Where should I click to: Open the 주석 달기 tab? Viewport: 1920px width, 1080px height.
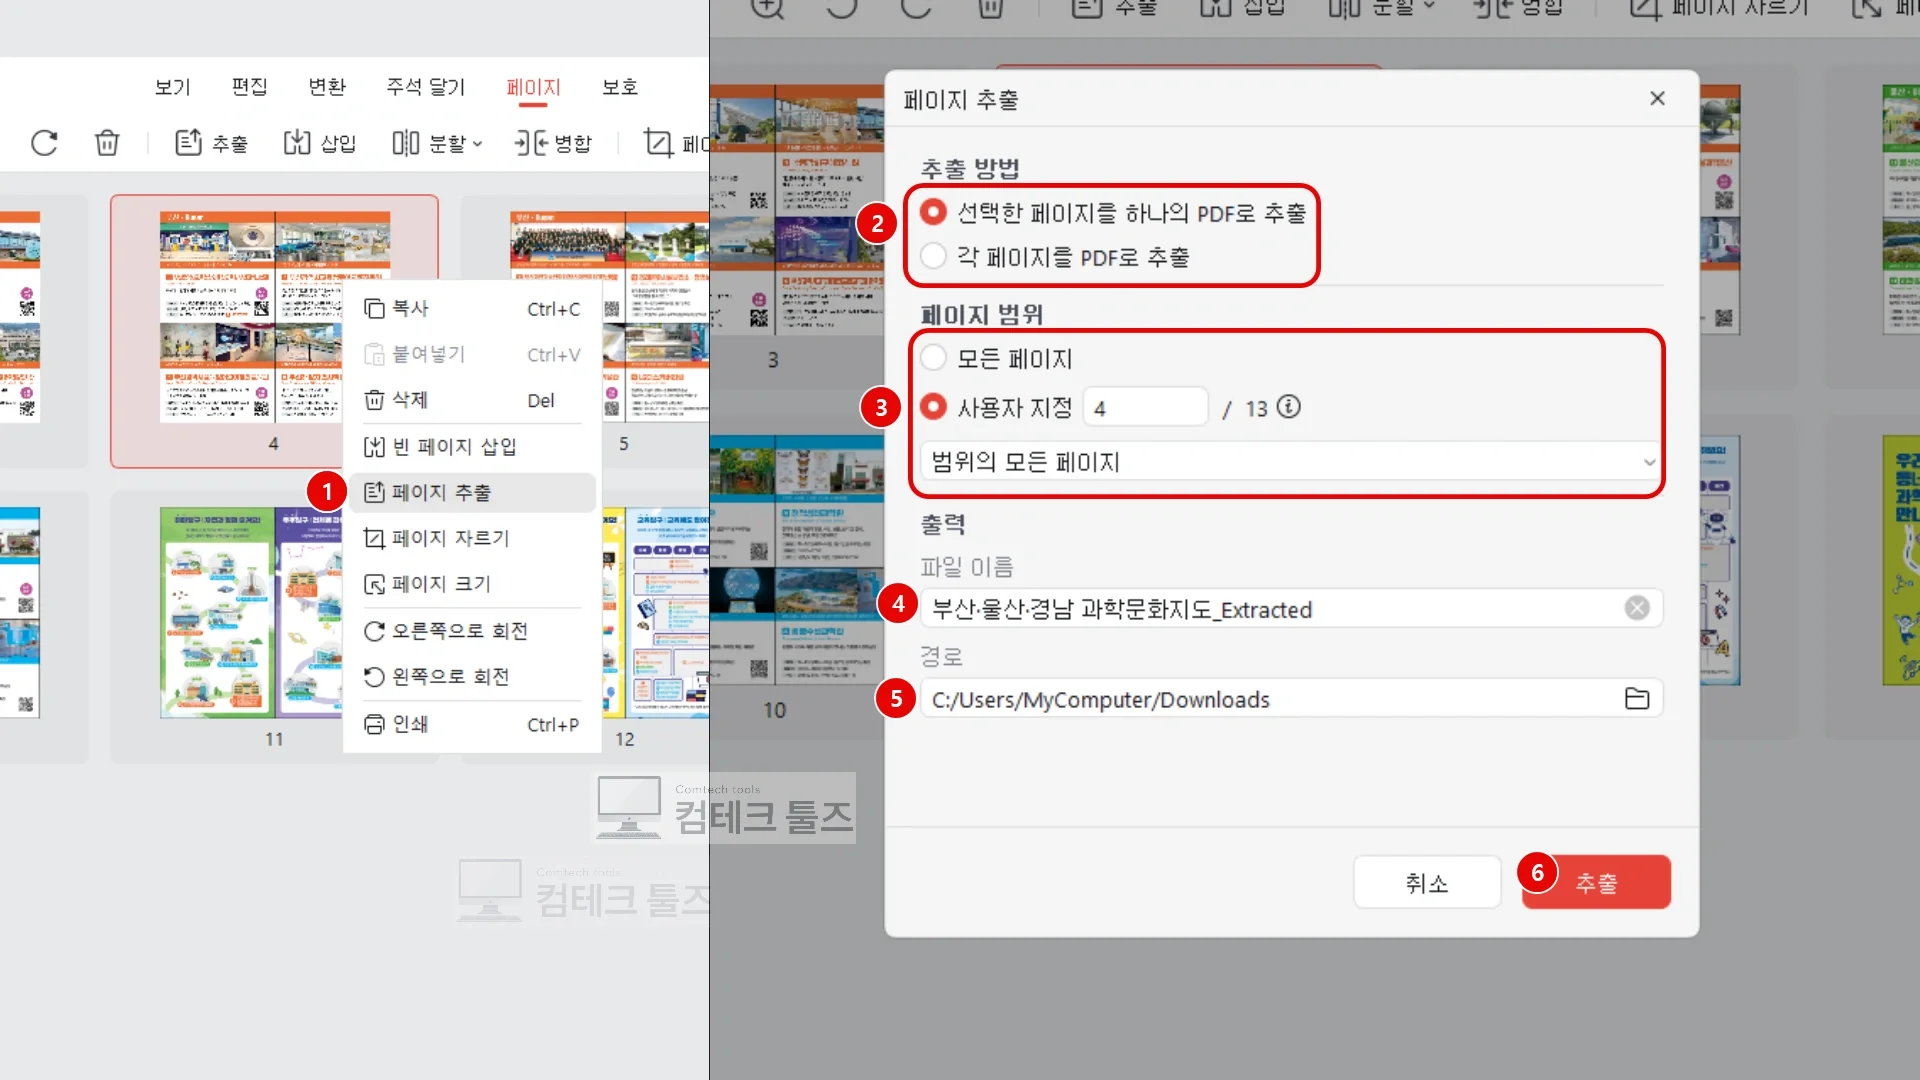(x=426, y=87)
